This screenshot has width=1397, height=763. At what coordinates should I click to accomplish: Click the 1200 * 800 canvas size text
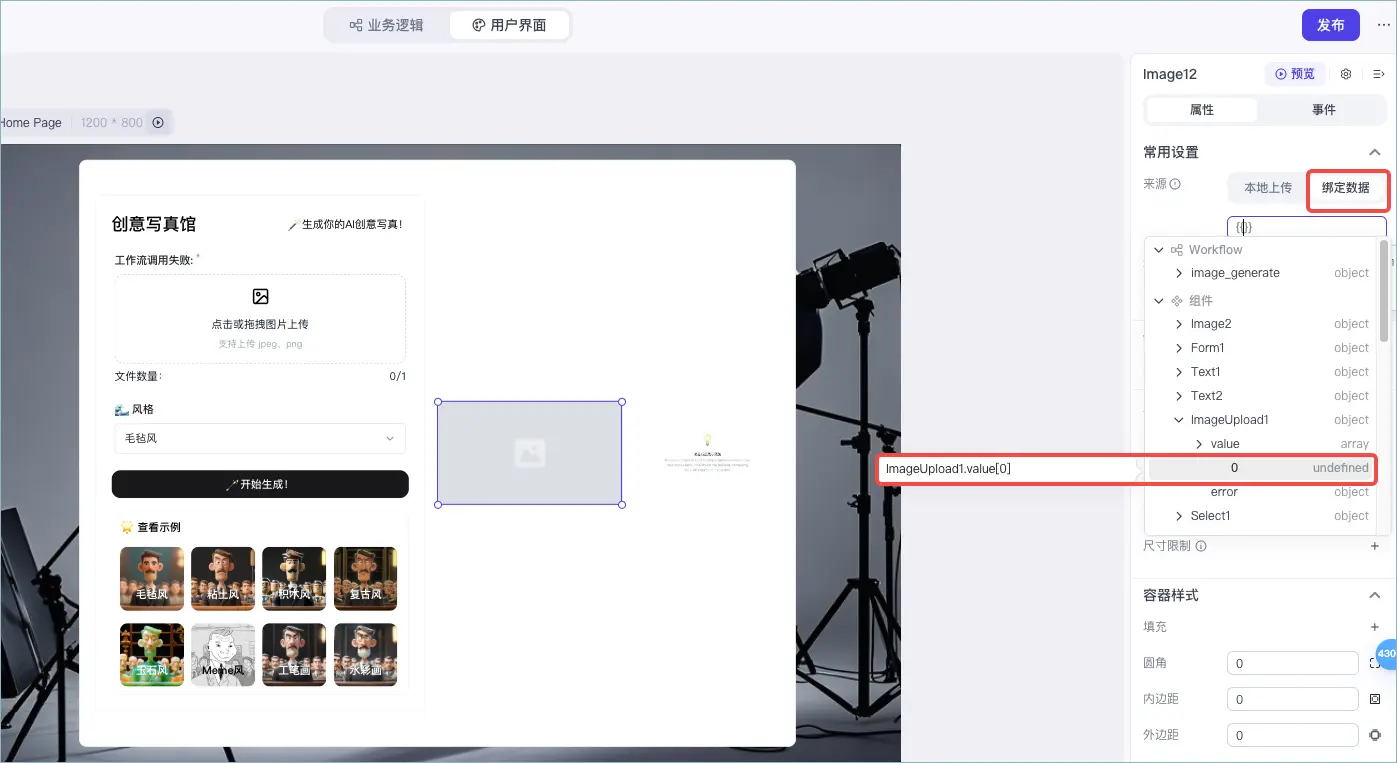pos(112,122)
